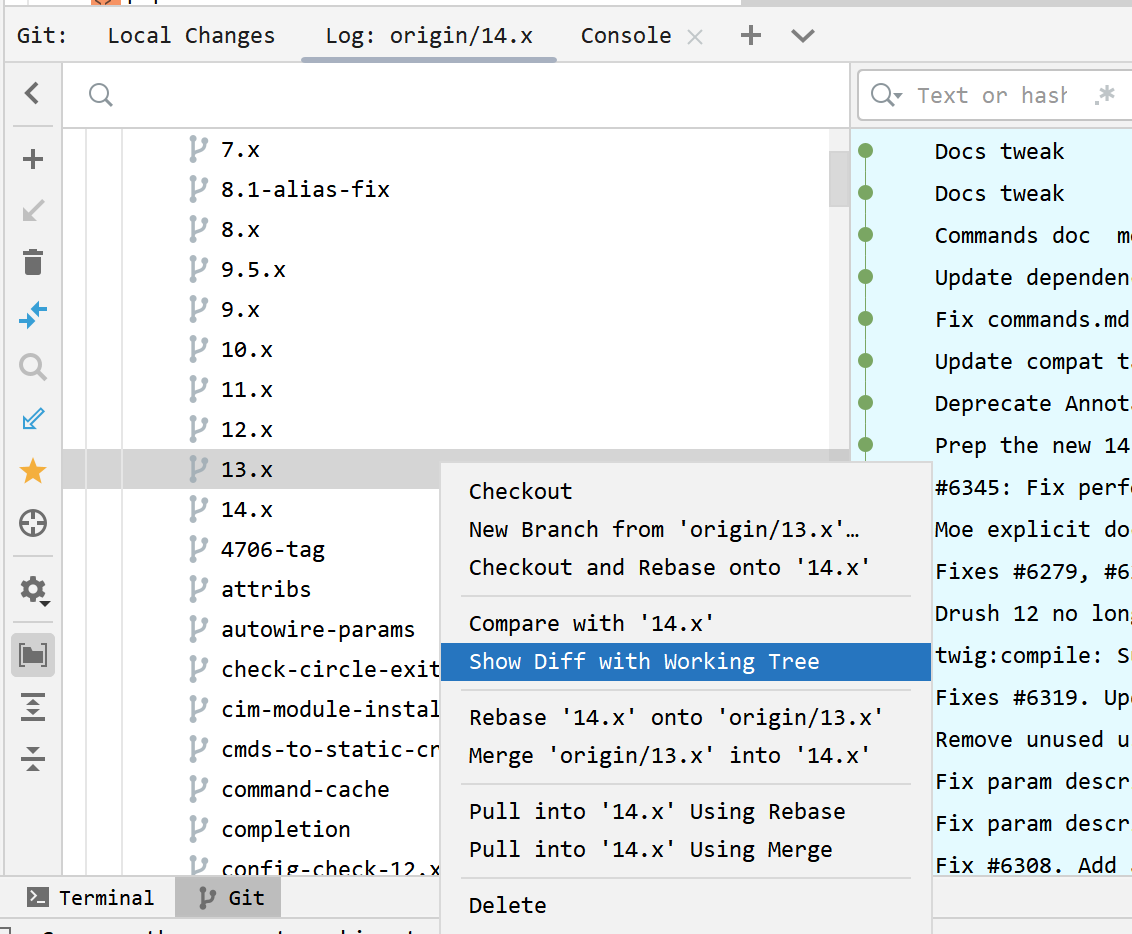
Task: Select branch attribs
Action: 266,590
